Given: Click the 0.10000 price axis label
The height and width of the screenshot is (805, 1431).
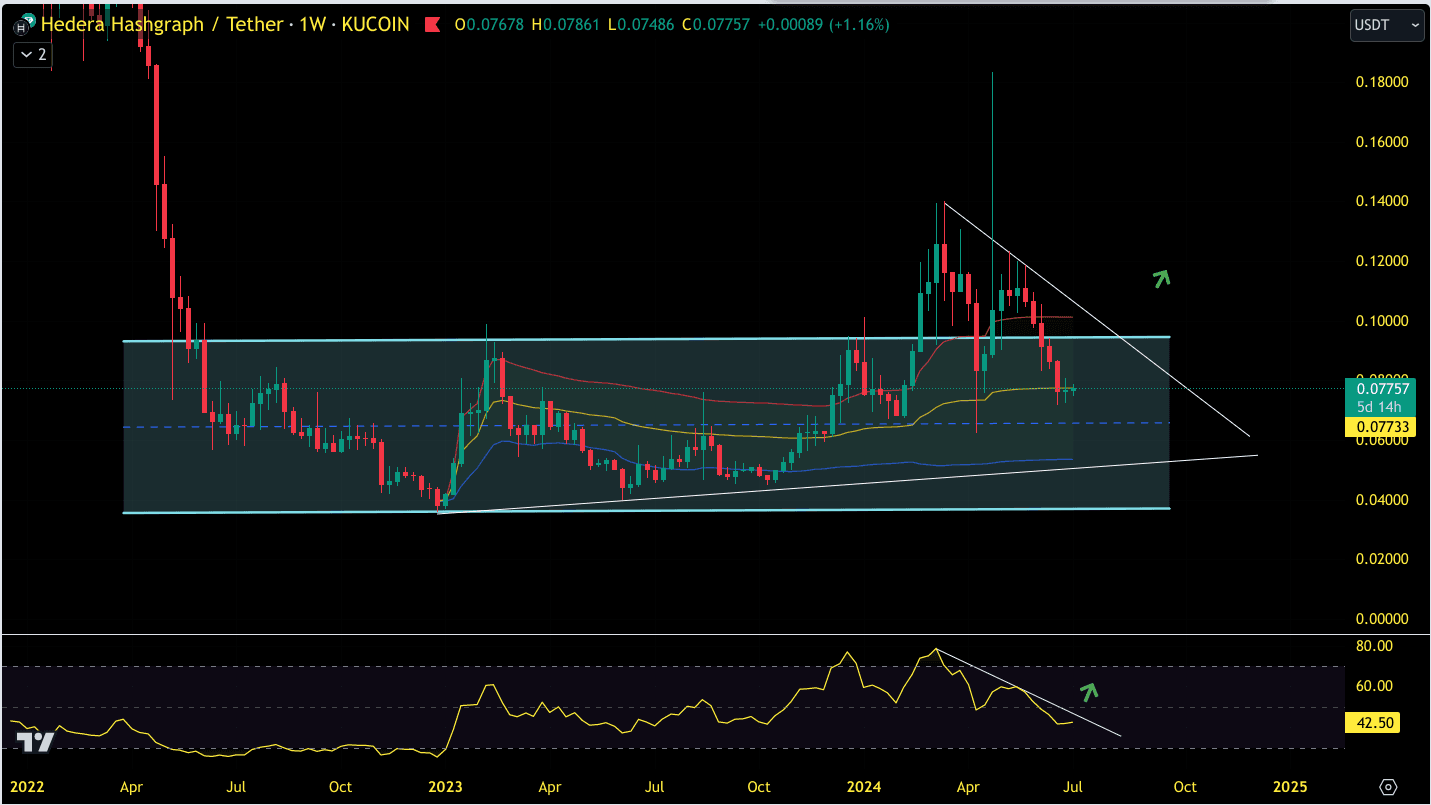Looking at the screenshot, I should click(x=1382, y=321).
